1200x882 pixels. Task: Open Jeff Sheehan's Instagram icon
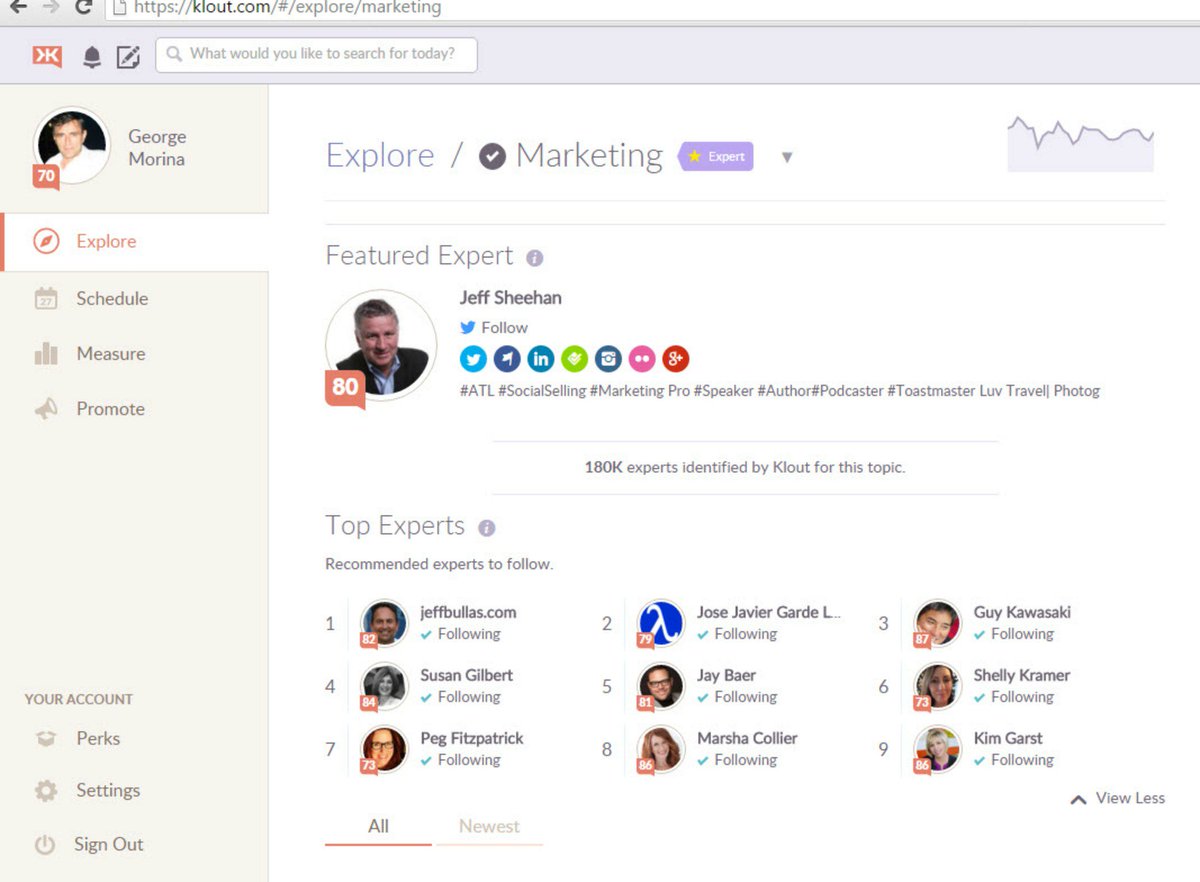click(x=608, y=358)
